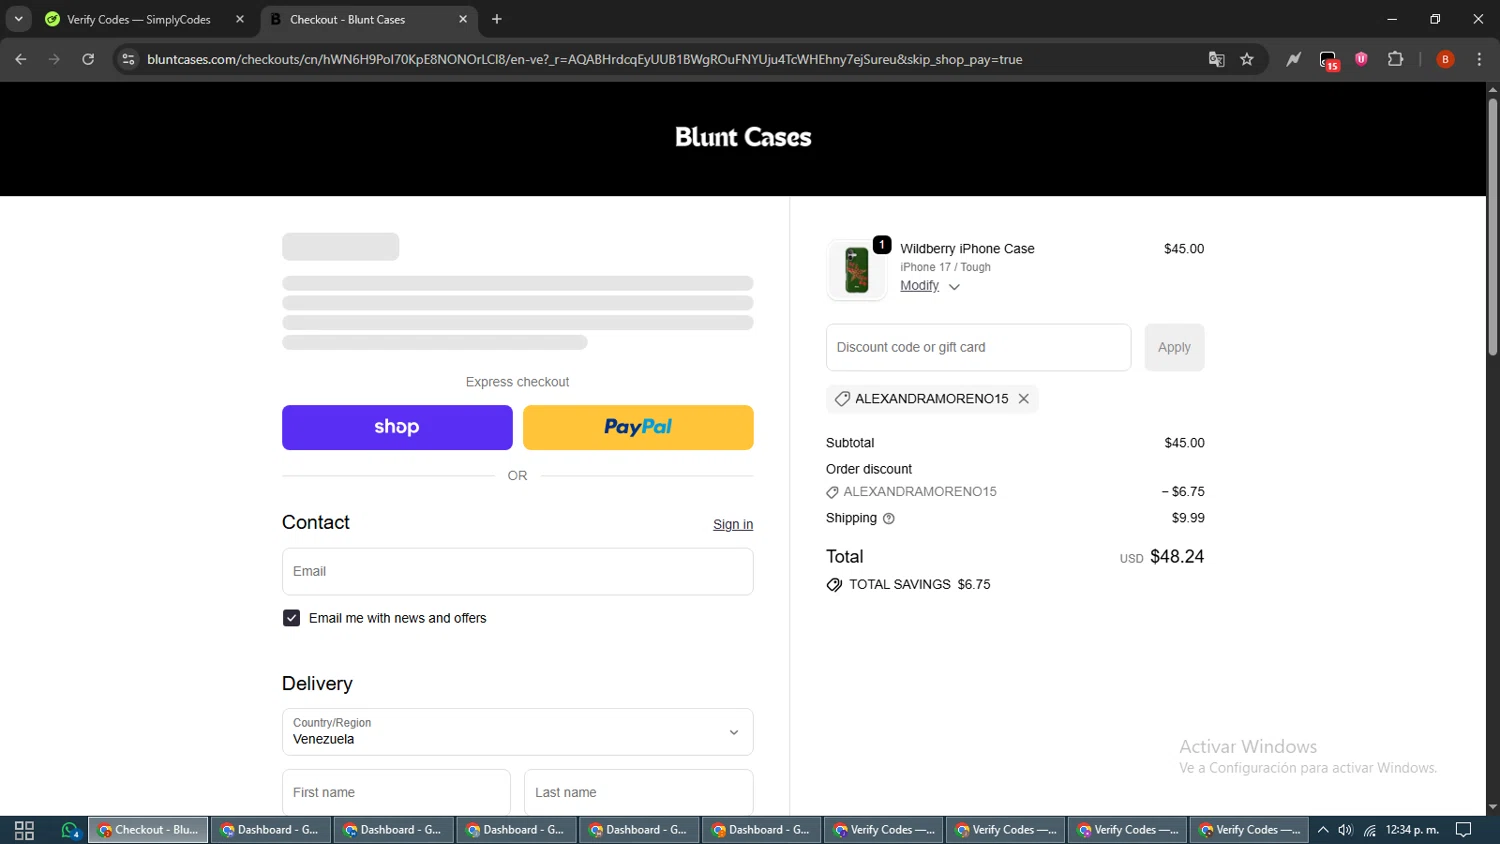Open the lightning bolt extension

[x=1294, y=59]
